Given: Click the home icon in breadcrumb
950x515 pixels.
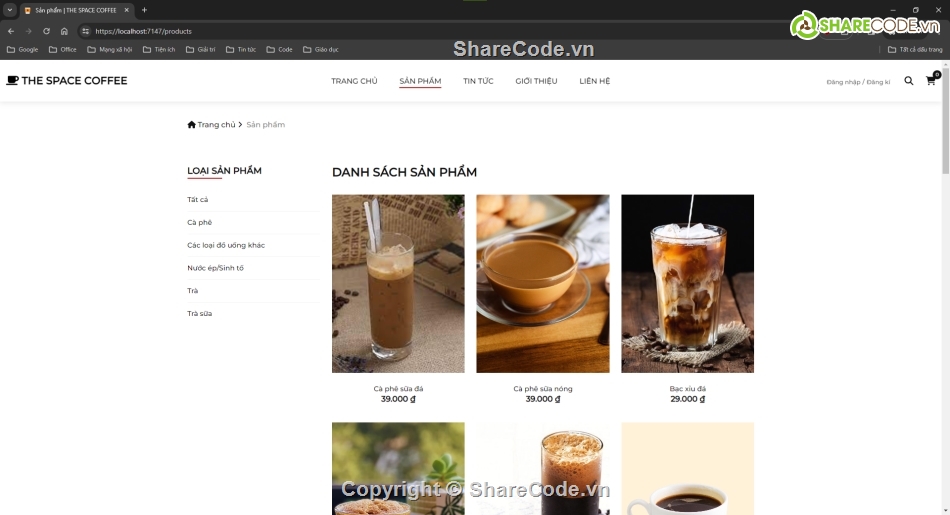Looking at the screenshot, I should click(192, 125).
